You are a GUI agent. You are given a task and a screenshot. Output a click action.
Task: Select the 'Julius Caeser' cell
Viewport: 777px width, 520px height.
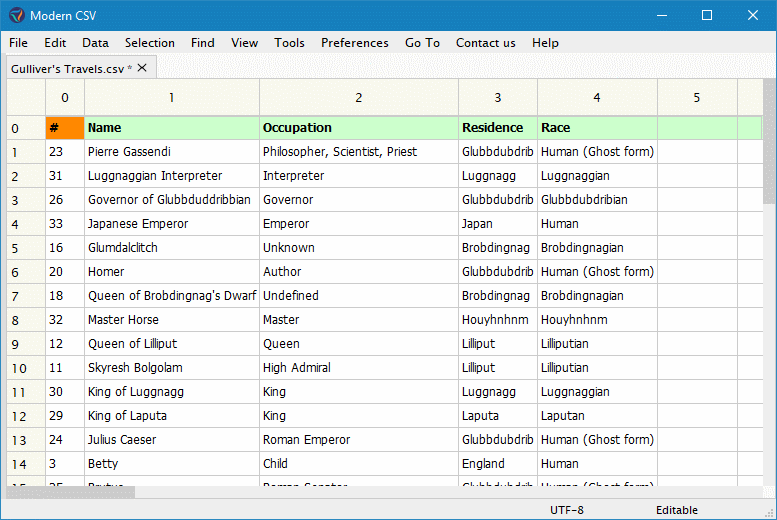(x=172, y=440)
